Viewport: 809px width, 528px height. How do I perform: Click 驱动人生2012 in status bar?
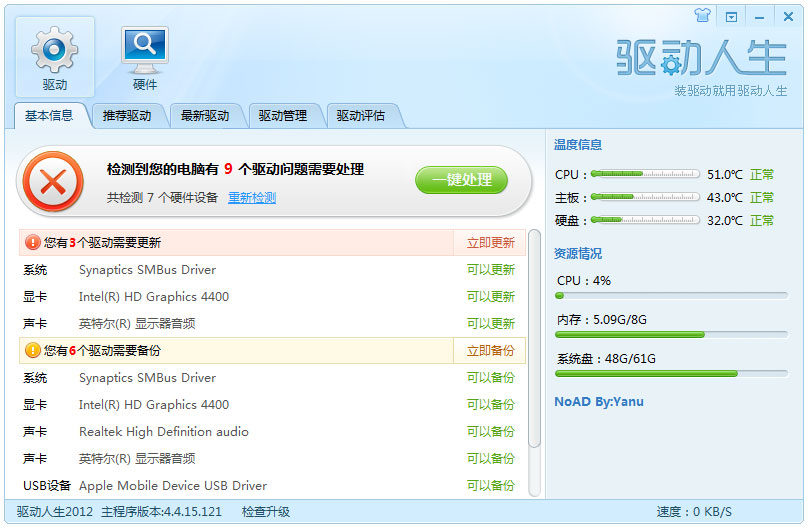(55, 511)
